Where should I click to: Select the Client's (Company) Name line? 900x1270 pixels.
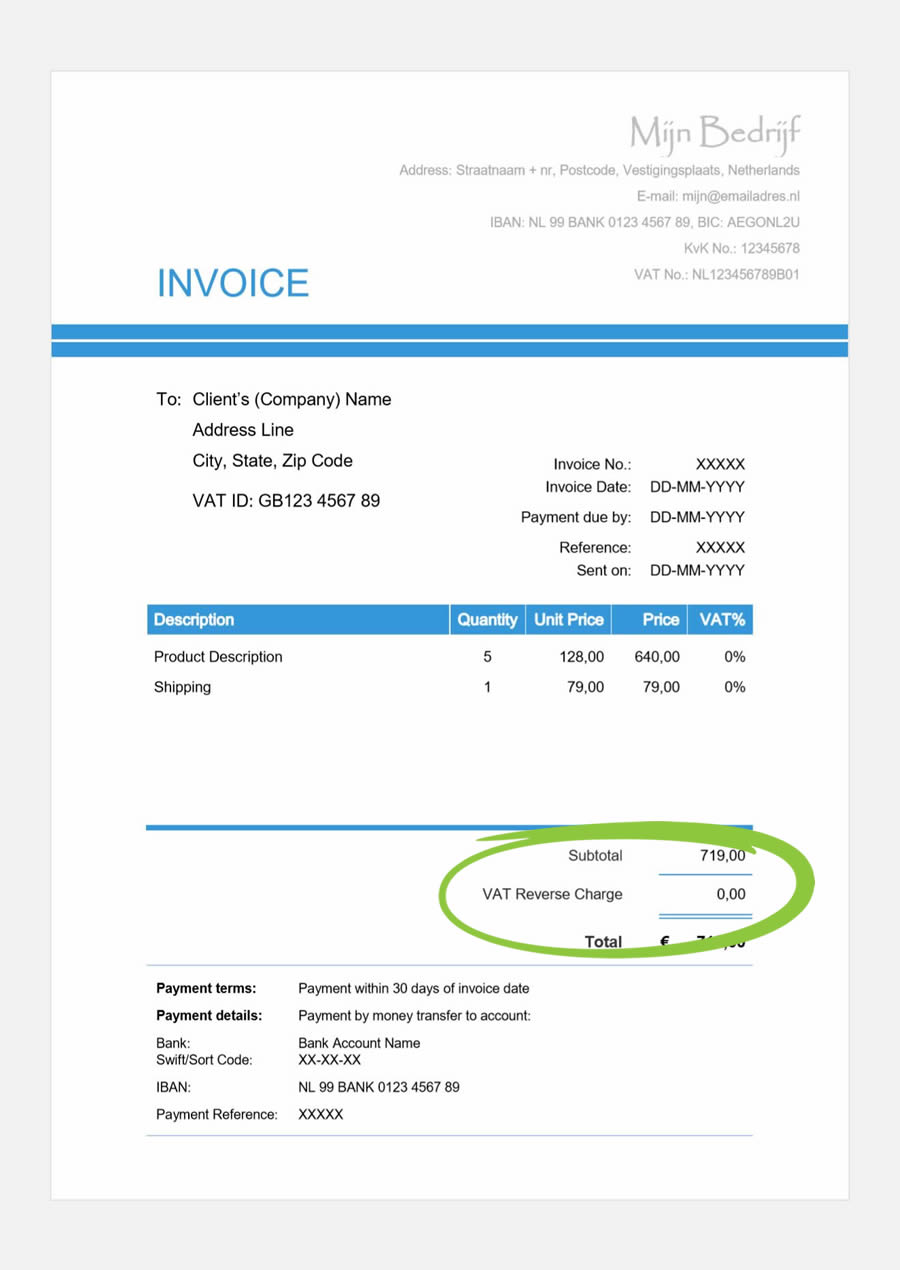click(292, 399)
